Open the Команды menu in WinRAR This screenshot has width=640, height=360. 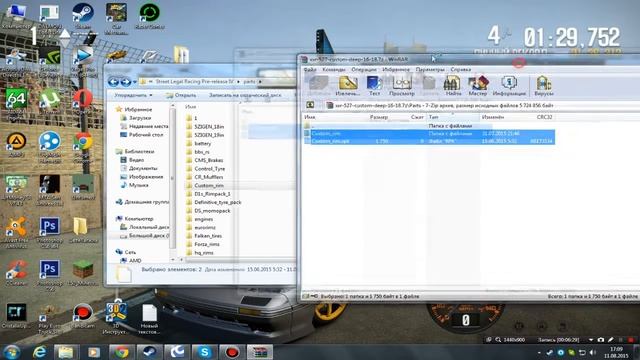(x=333, y=69)
